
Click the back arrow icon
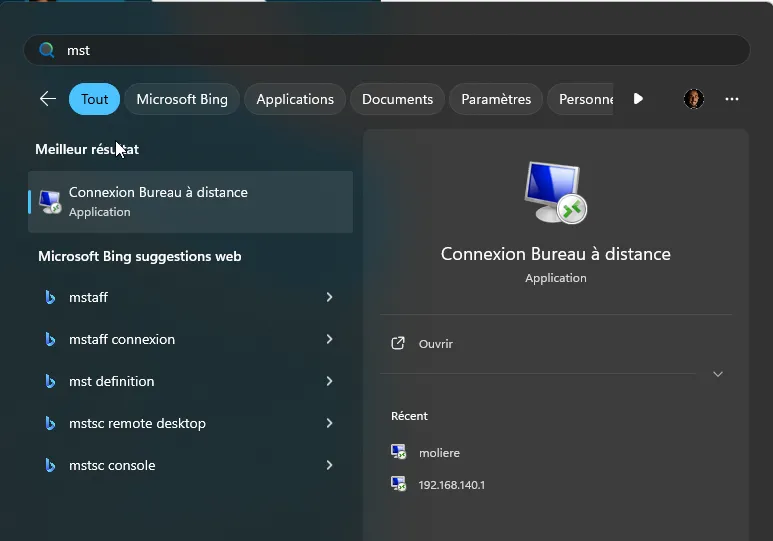(47, 99)
